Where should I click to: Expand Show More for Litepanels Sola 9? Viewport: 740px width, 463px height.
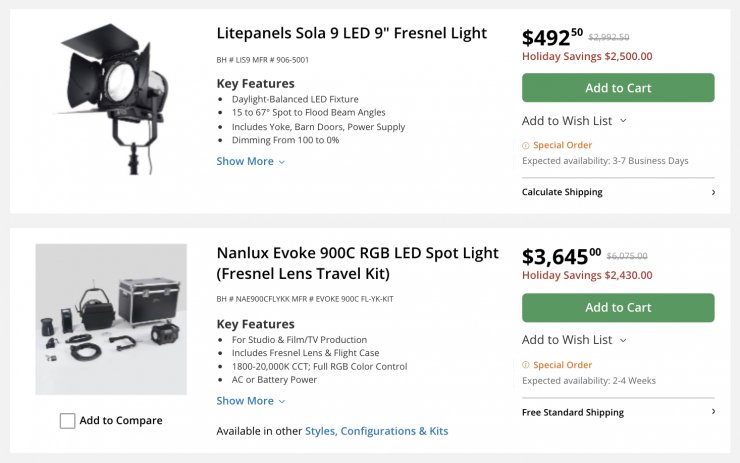250,161
